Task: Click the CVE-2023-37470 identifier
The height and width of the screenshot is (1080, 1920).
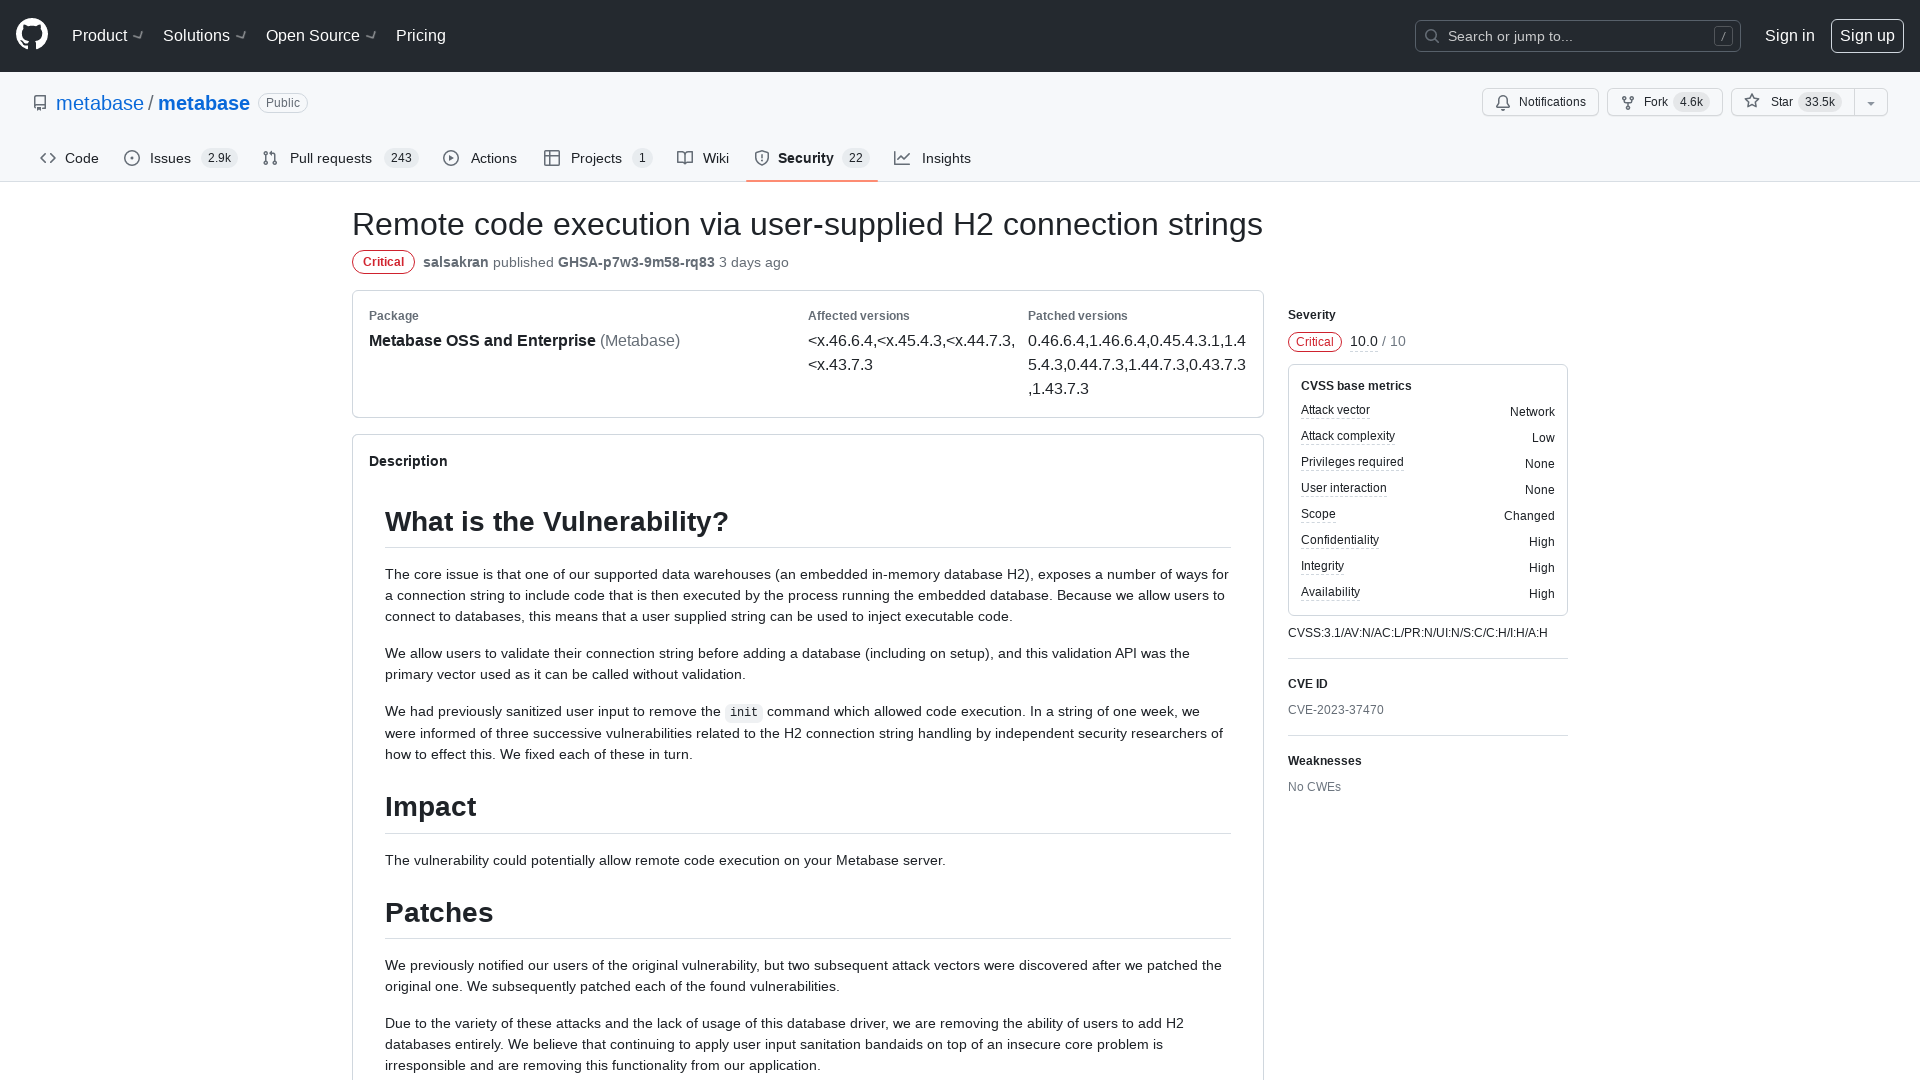Action: pos(1336,710)
